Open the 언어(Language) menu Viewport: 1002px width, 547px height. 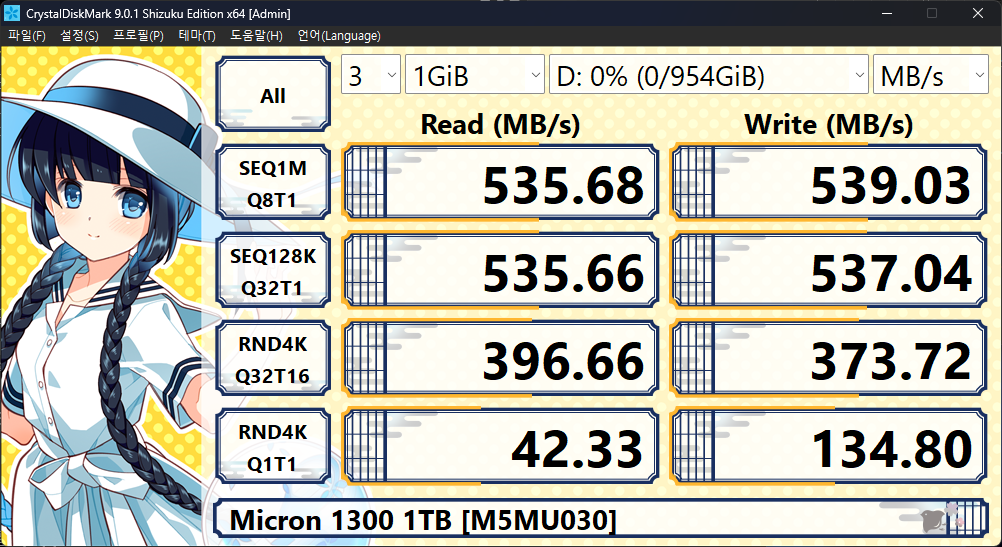[339, 36]
